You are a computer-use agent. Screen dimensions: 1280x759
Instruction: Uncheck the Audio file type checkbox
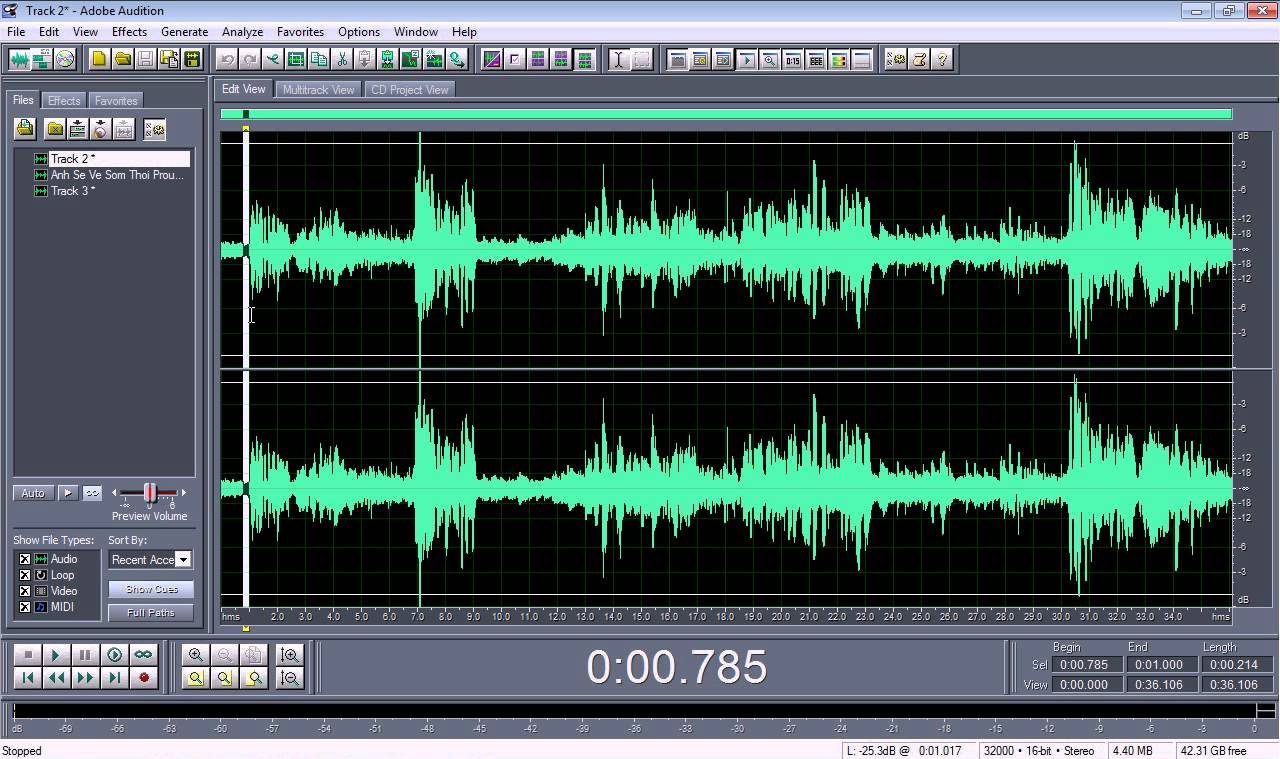(x=25, y=559)
